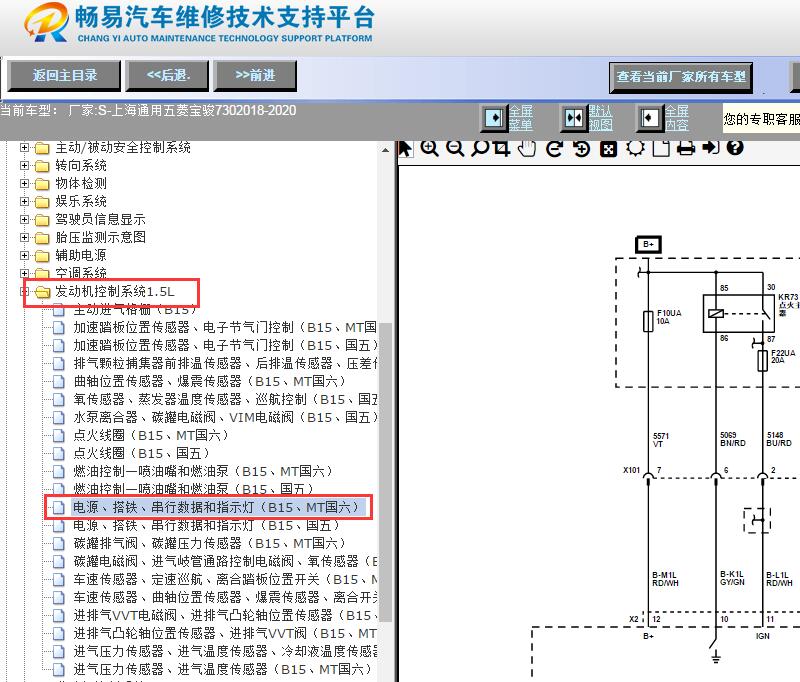Click 返回主目录 button
The width and height of the screenshot is (800, 682).
pyautogui.click(x=64, y=76)
